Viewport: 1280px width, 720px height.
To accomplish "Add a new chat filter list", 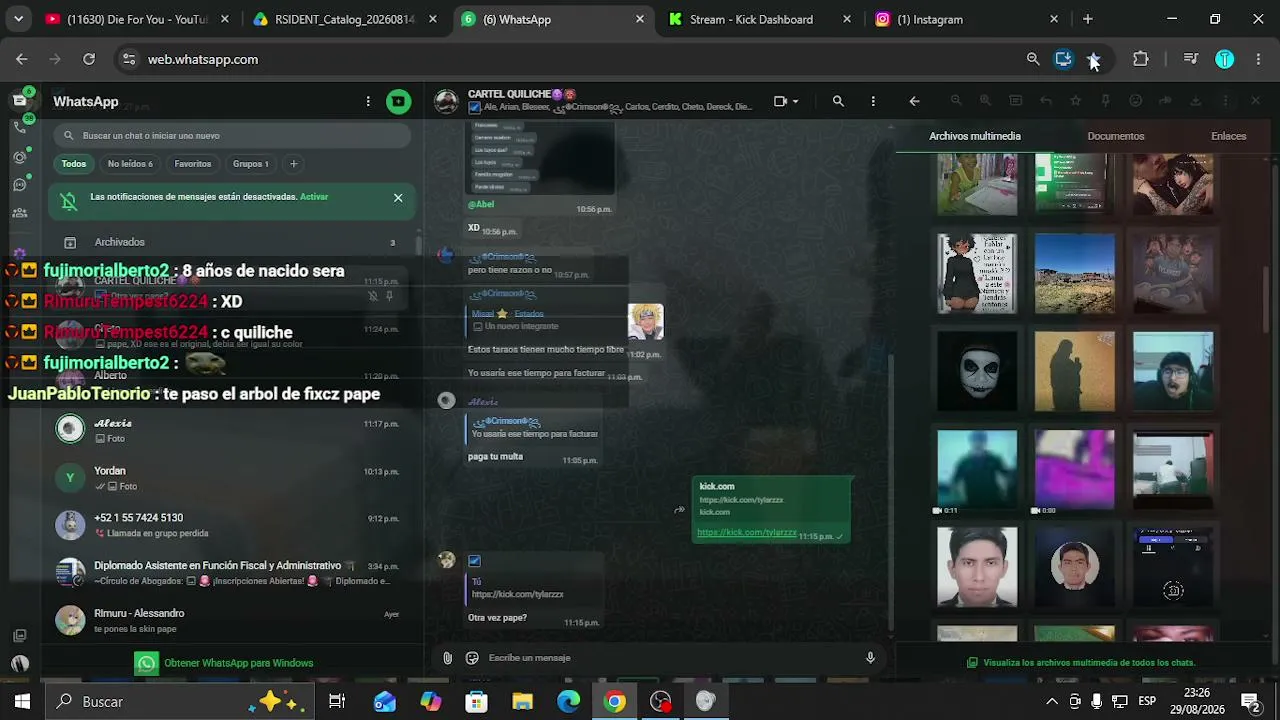I will tap(293, 164).
